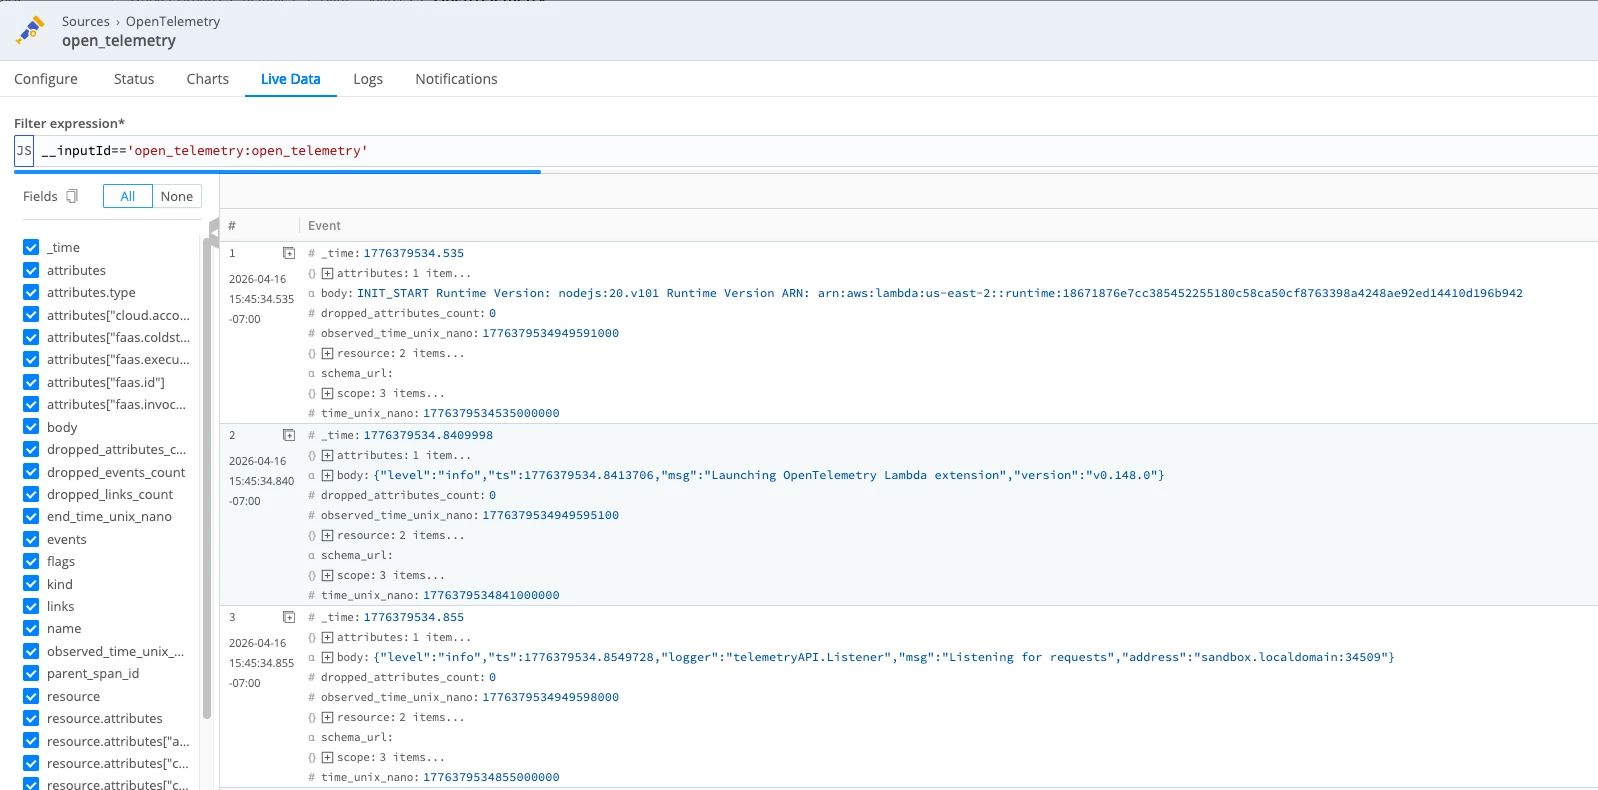The width and height of the screenshot is (1598, 790).
Task: Uncheck the links field
Action: tap(31, 606)
